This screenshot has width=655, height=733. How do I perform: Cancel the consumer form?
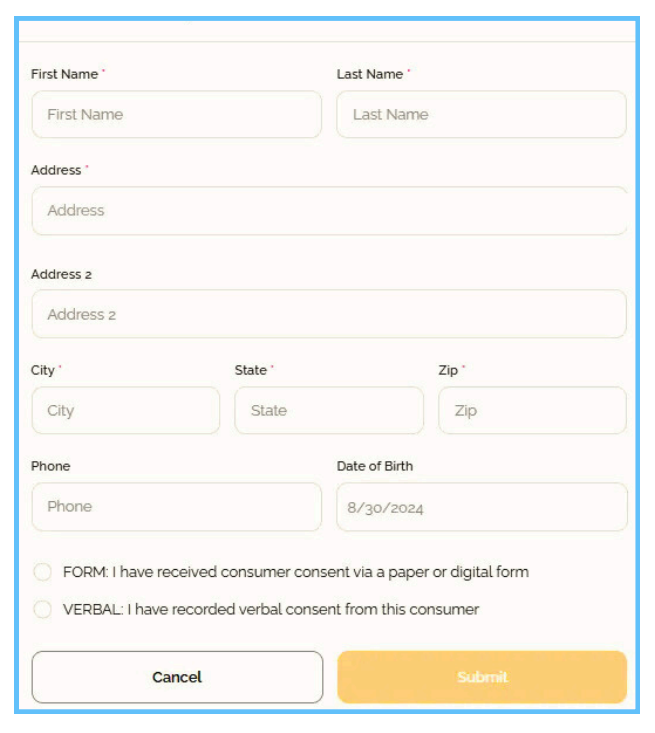point(177,677)
